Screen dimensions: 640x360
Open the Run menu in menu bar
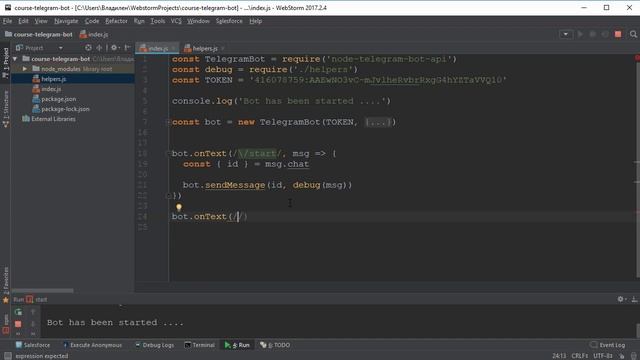[x=139, y=21]
